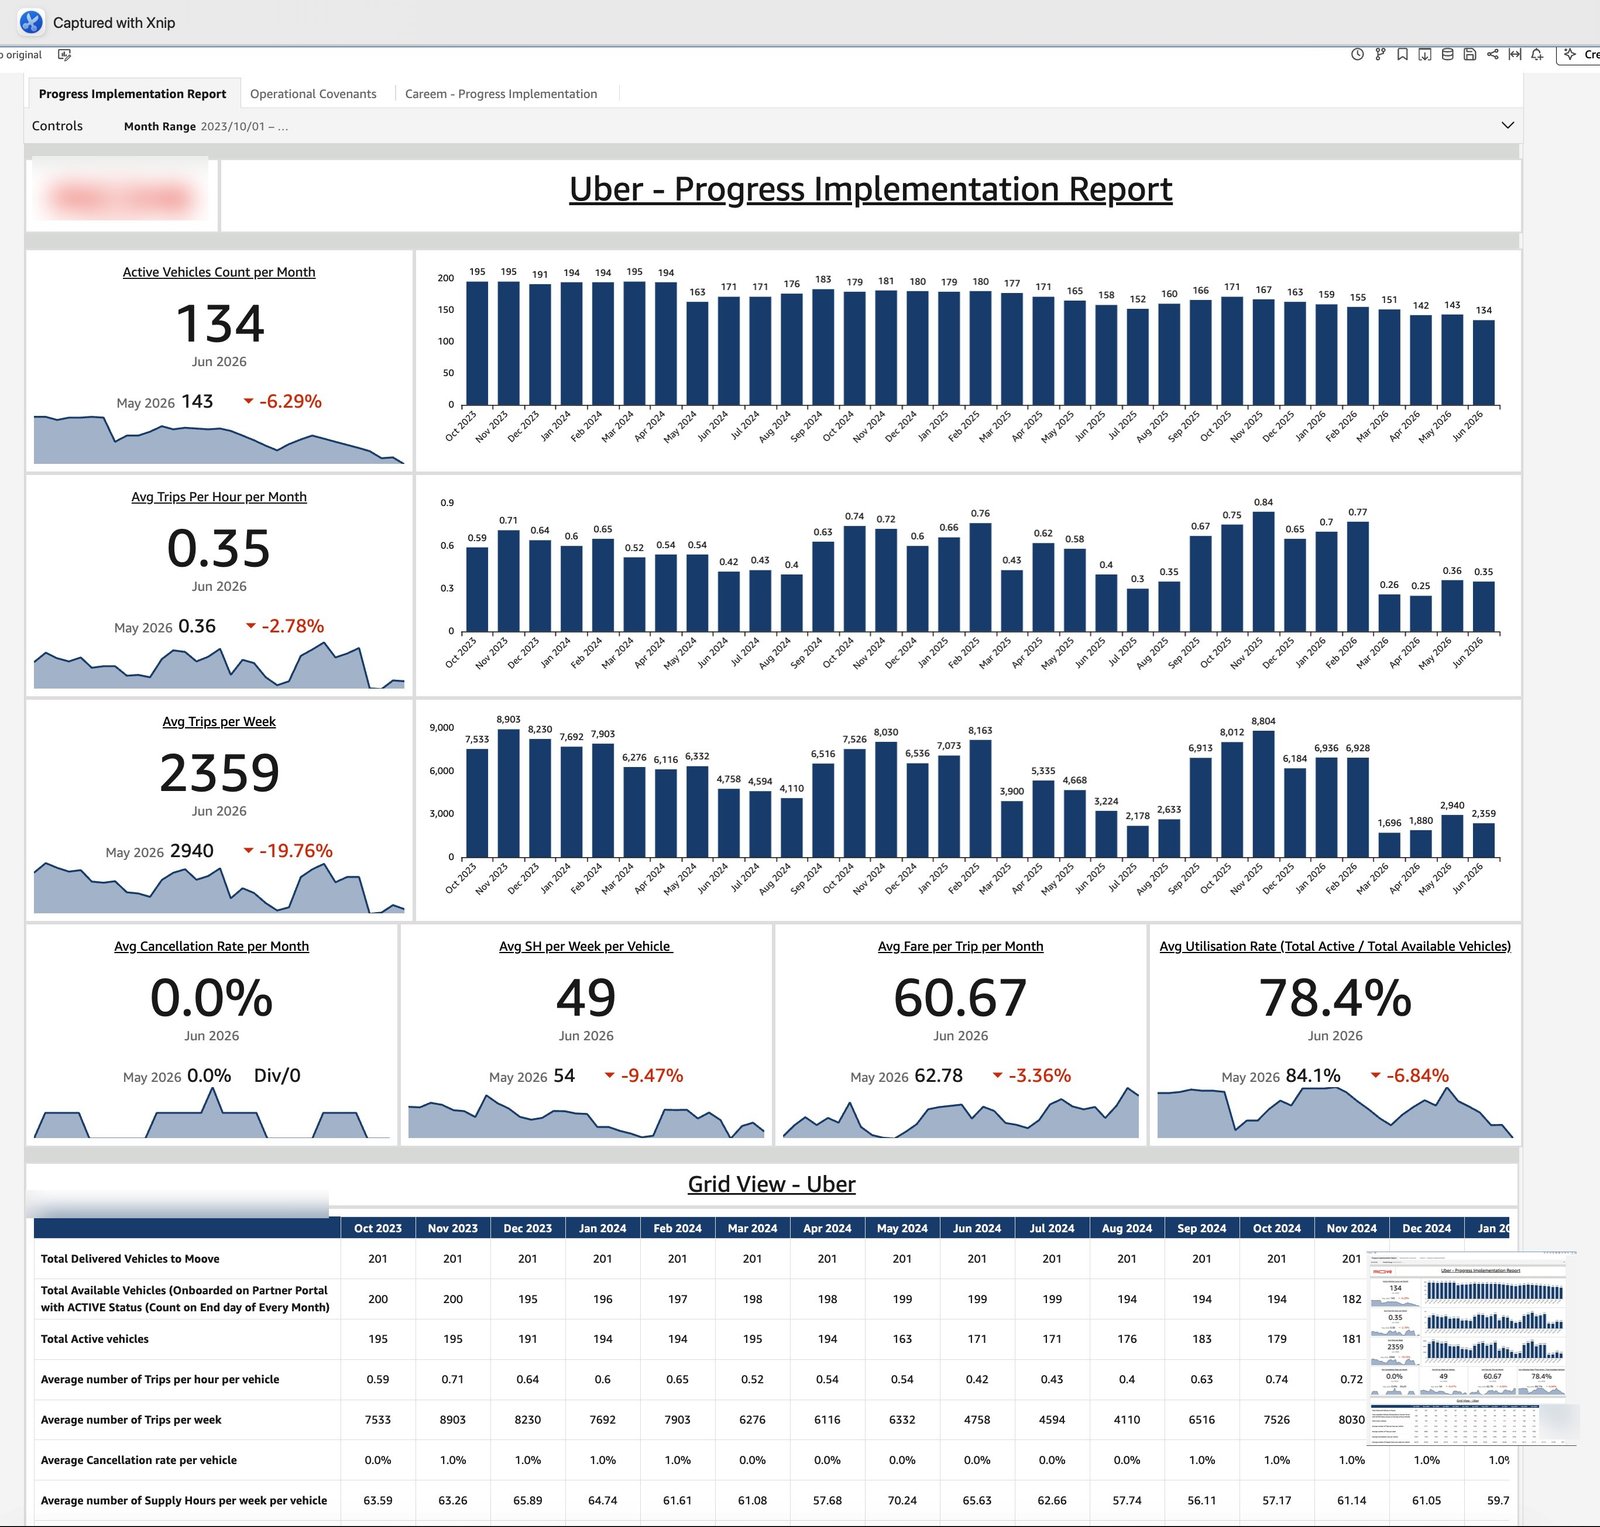
Task: Click 'Average number of Trips per week' row
Action: (131, 1420)
